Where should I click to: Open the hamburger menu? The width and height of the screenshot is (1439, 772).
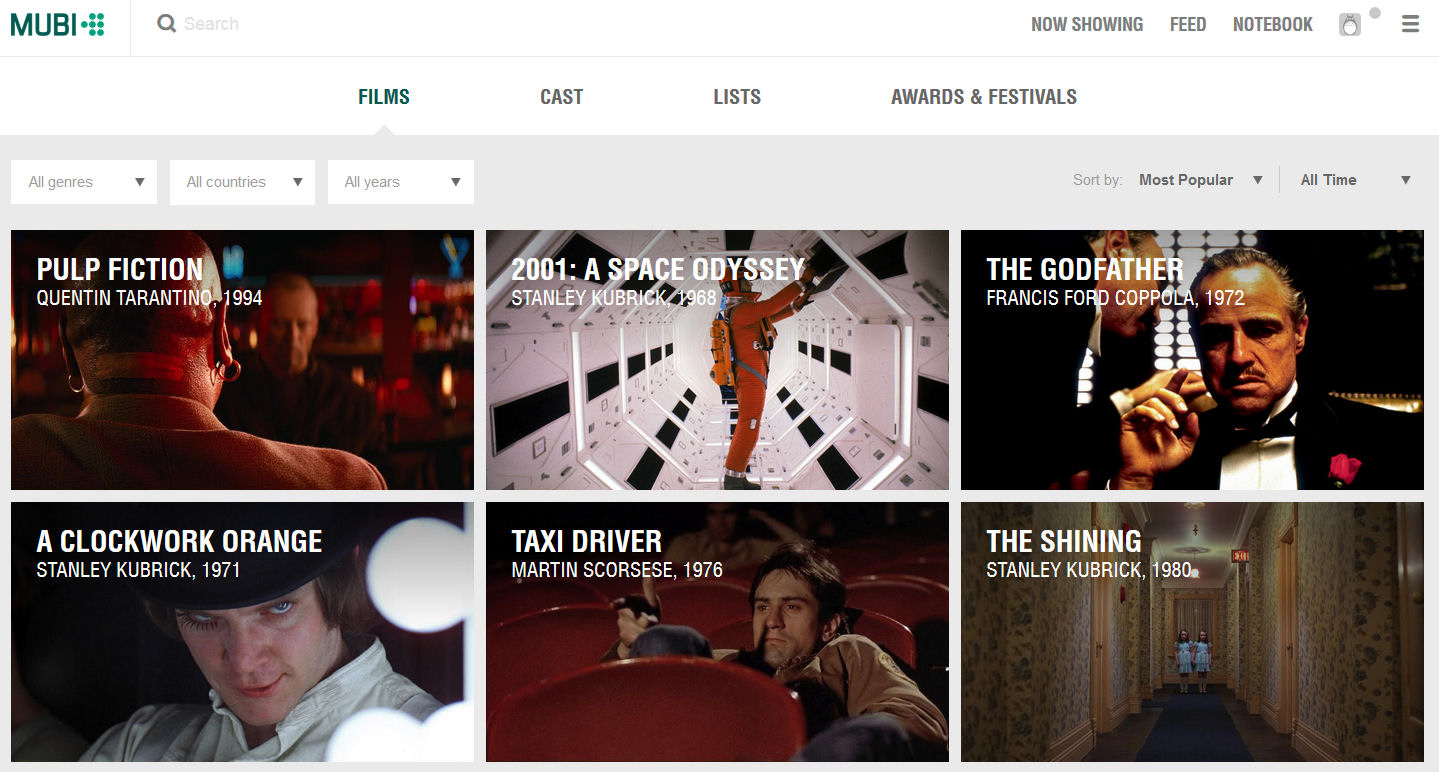(x=1410, y=24)
